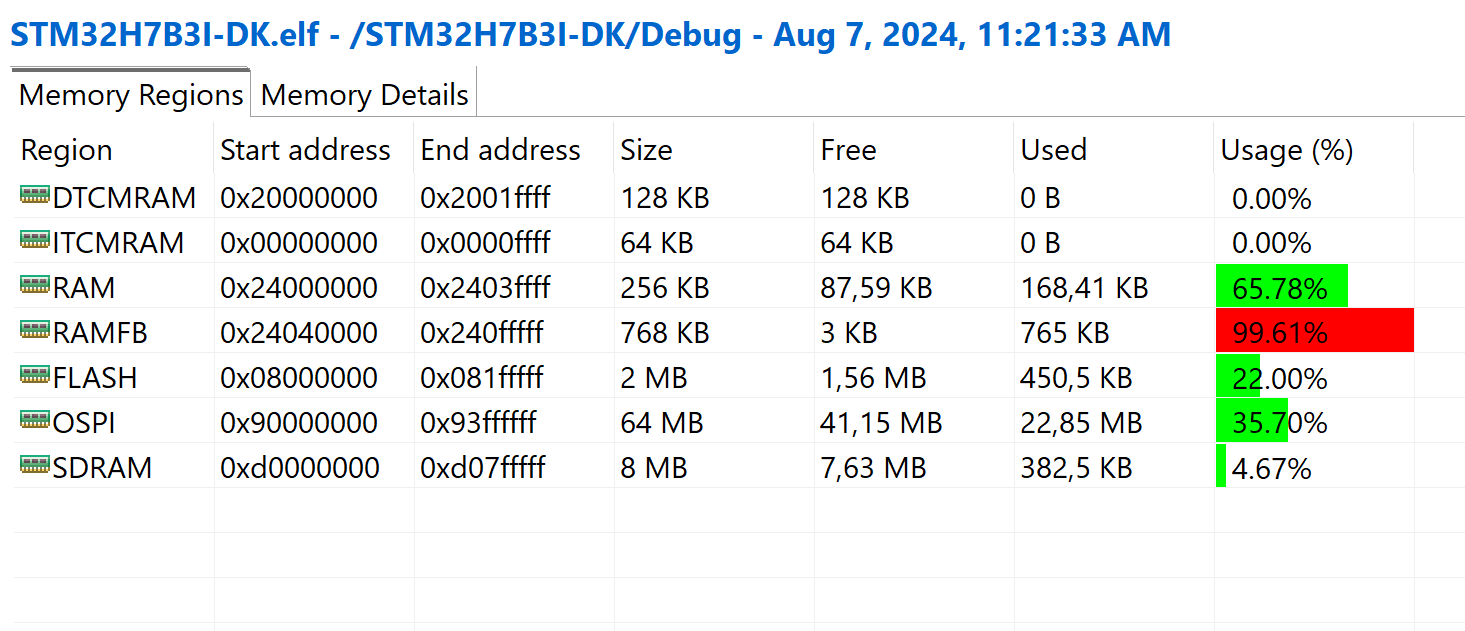Click the memory icon beside RAM
This screenshot has height=631, width=1465.
(35, 286)
